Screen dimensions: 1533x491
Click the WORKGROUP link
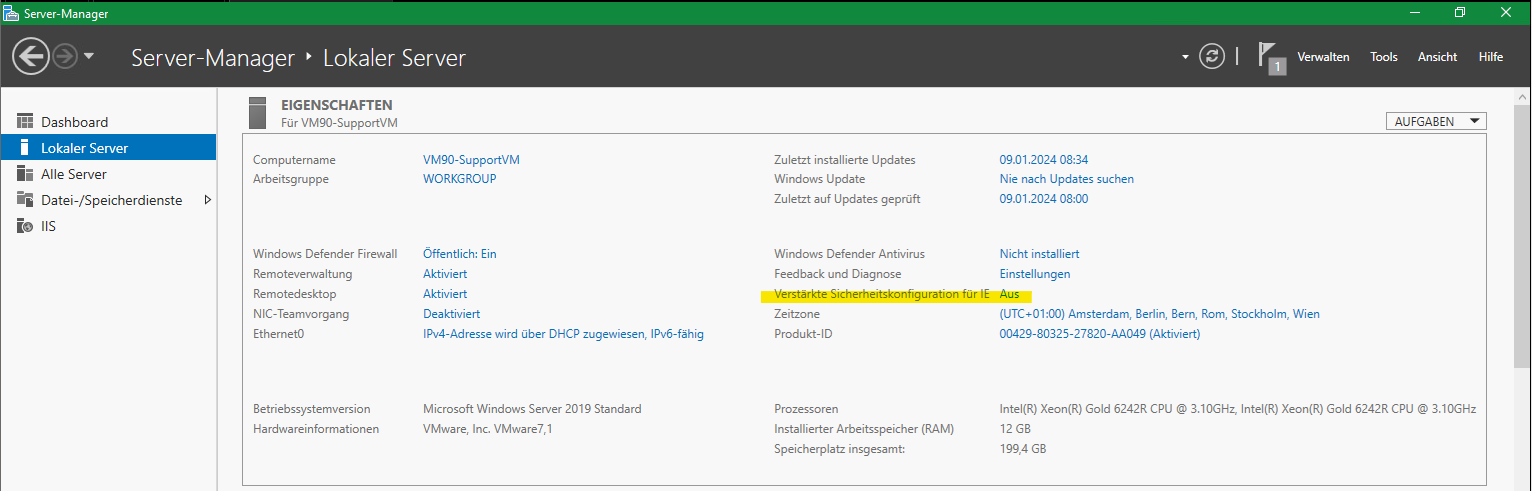tap(459, 179)
